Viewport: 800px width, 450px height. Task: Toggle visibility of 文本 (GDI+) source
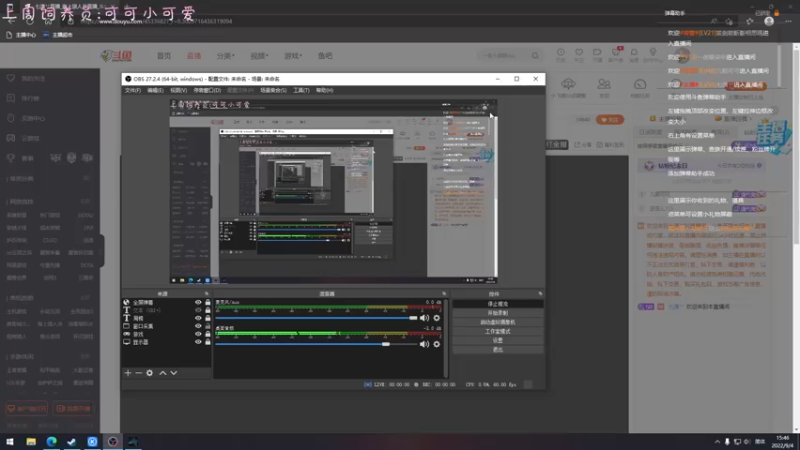pyautogui.click(x=198, y=310)
